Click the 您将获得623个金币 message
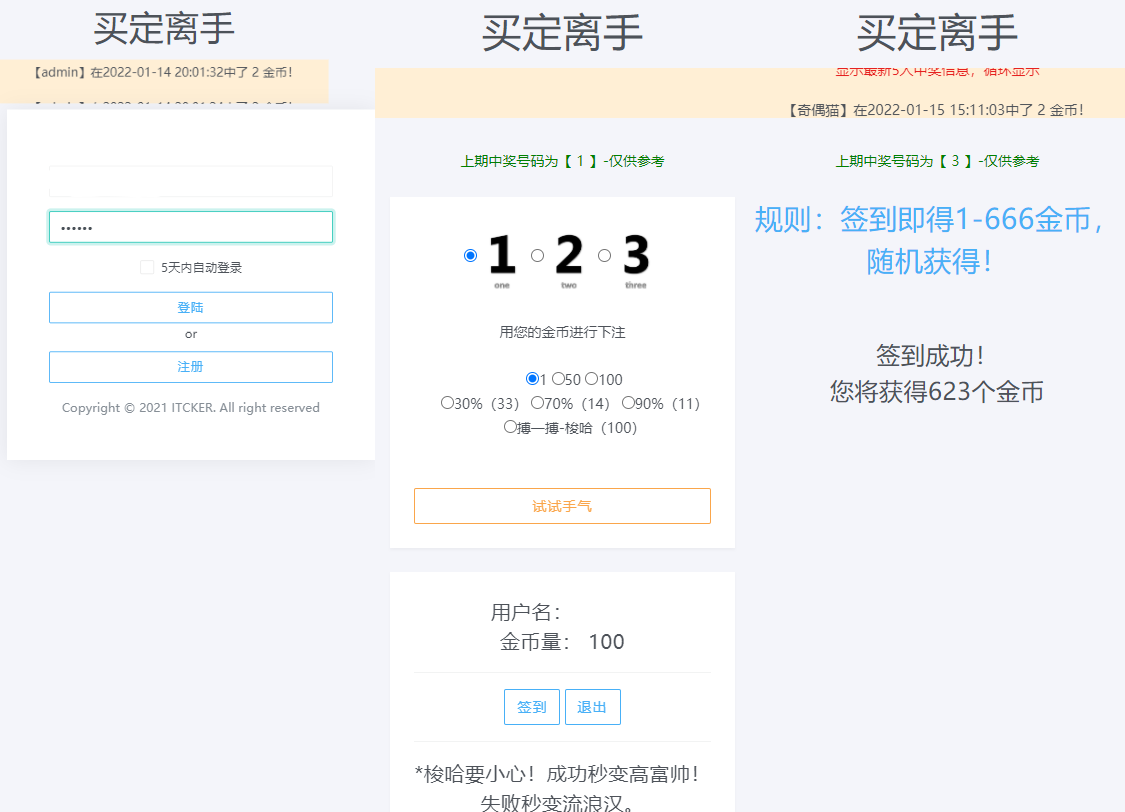 (937, 392)
